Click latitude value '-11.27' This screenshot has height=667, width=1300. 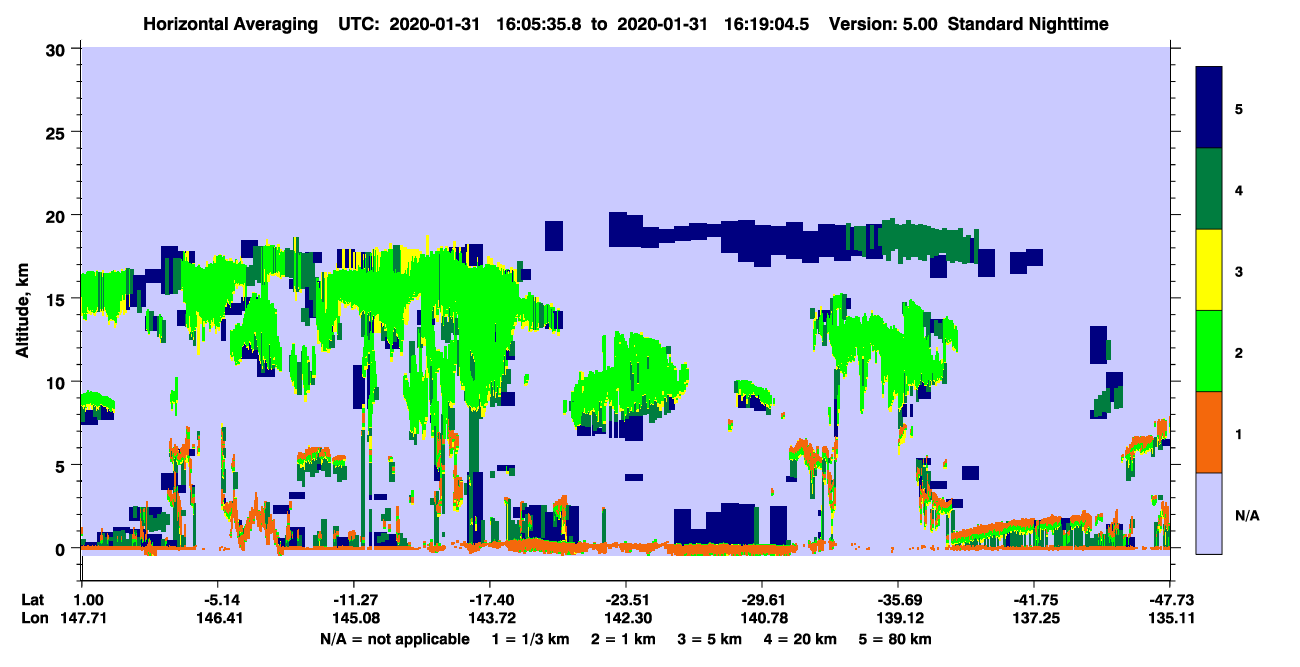point(354,600)
